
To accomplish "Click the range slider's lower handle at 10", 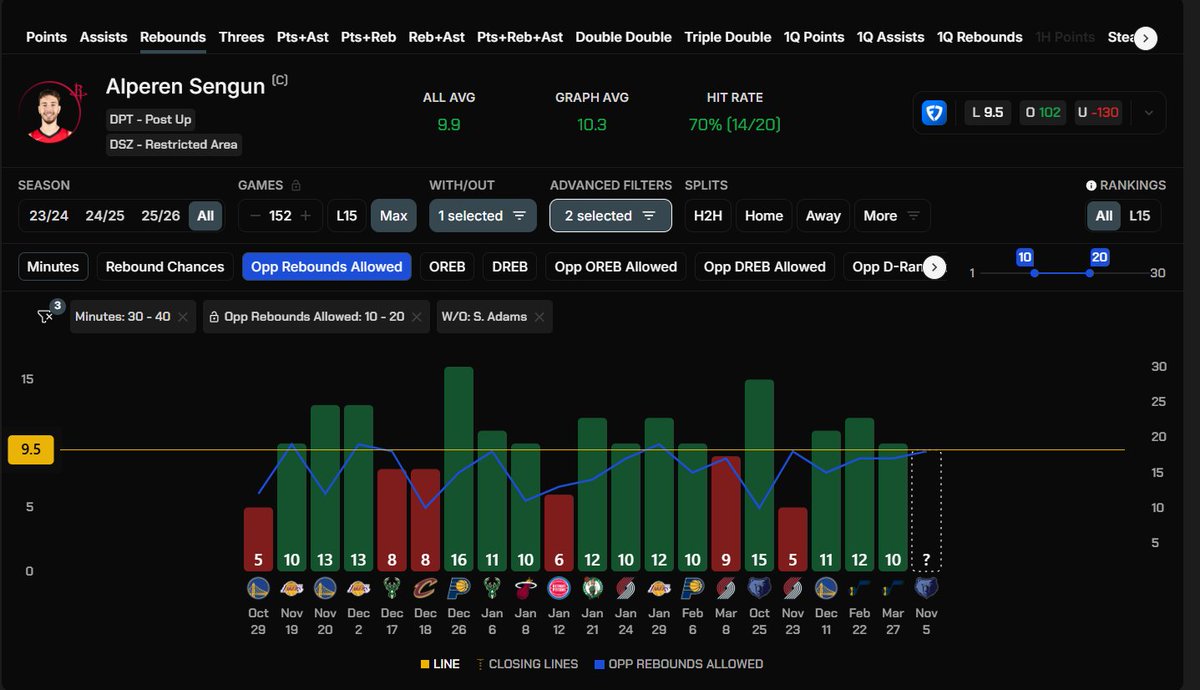I will tap(1034, 273).
